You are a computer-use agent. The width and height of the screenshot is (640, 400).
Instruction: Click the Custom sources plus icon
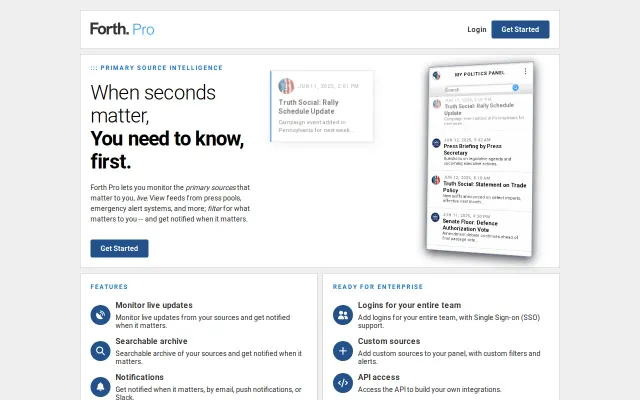pyautogui.click(x=343, y=351)
